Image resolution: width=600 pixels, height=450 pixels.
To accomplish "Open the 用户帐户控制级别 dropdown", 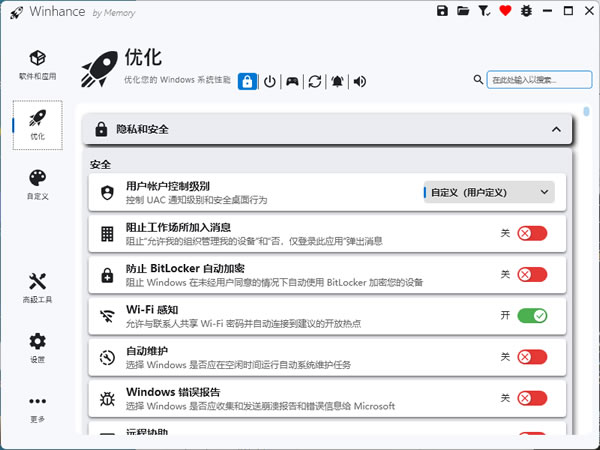I will pos(489,192).
